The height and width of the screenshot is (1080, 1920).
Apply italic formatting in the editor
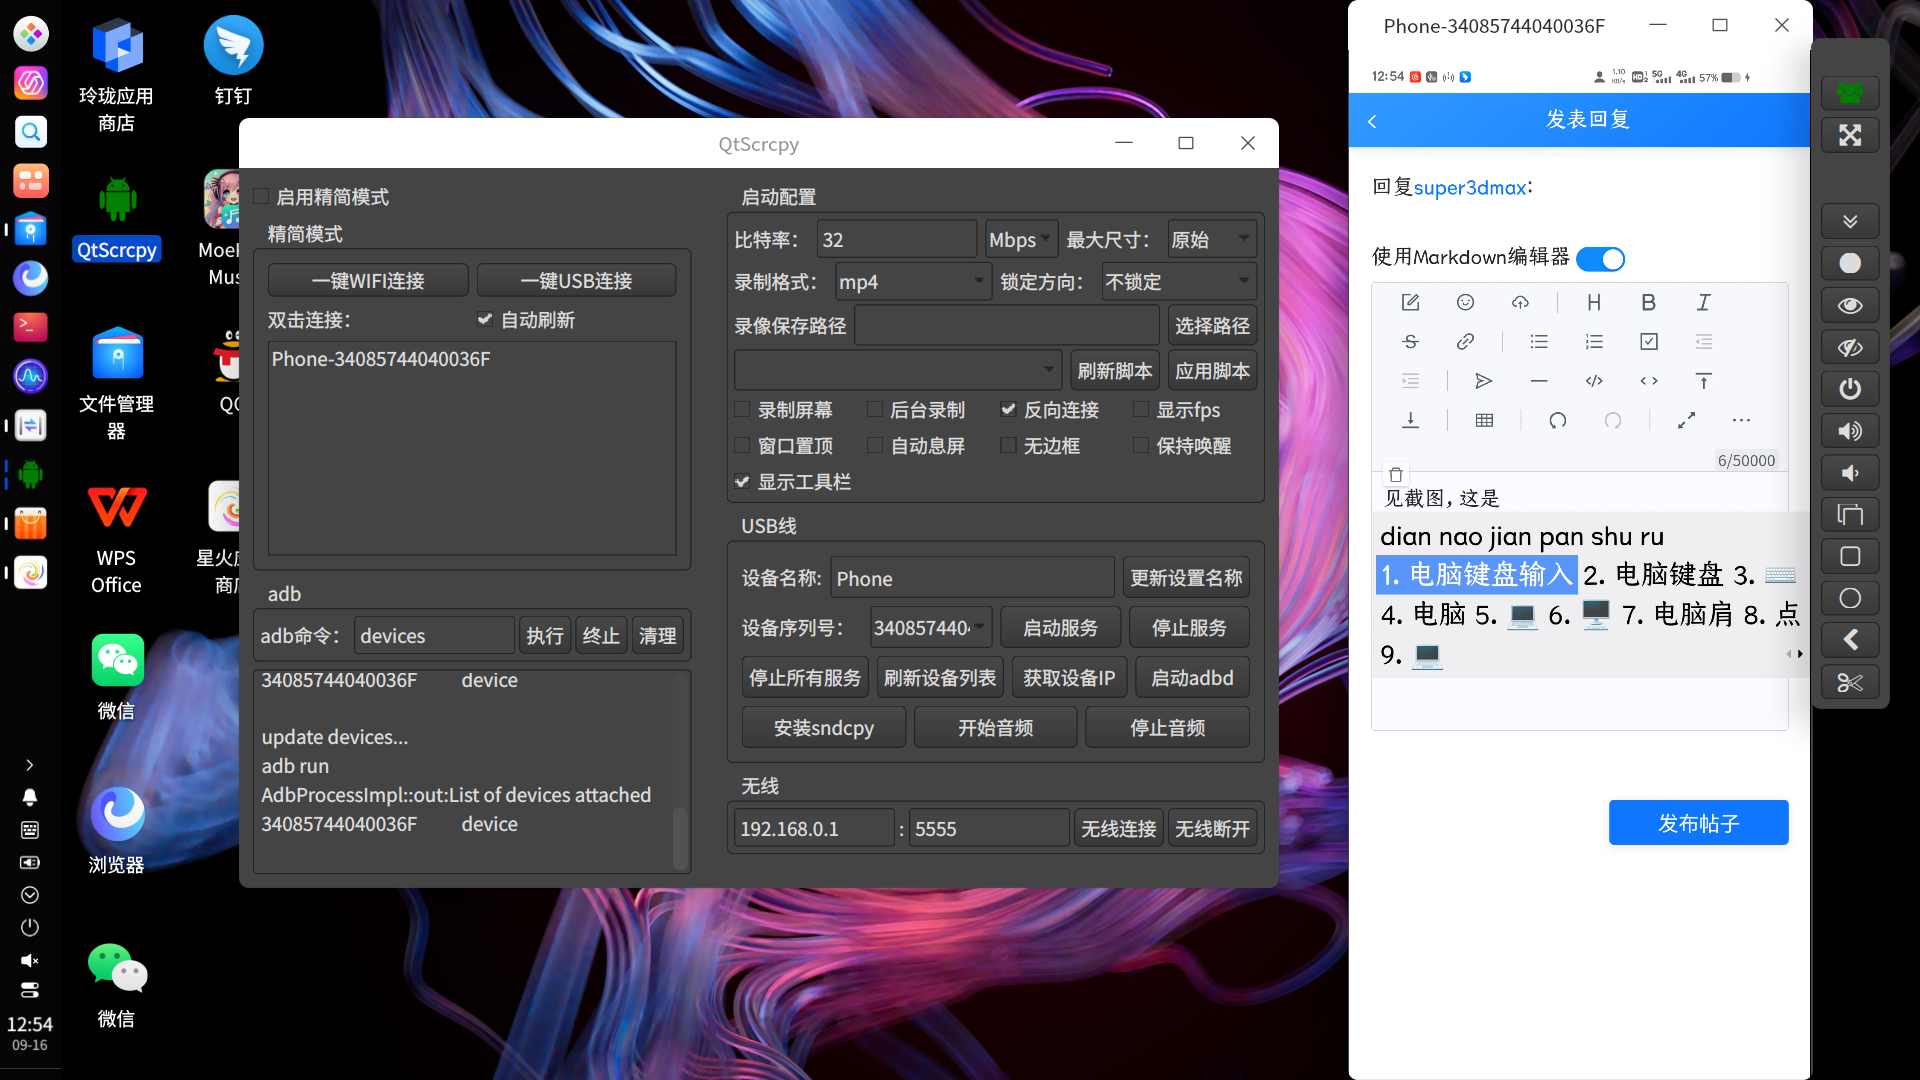click(x=1704, y=302)
